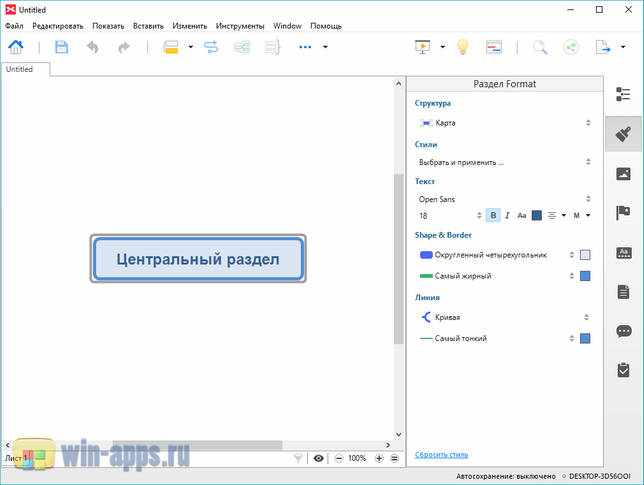
Task: Start presentation mode icon
Action: pos(423,47)
